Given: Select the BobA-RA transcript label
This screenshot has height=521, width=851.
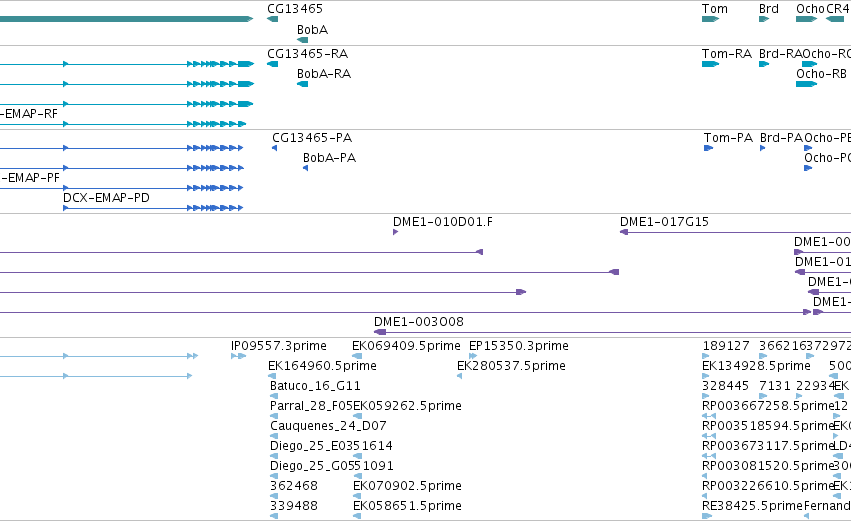Looking at the screenshot, I should [323, 74].
